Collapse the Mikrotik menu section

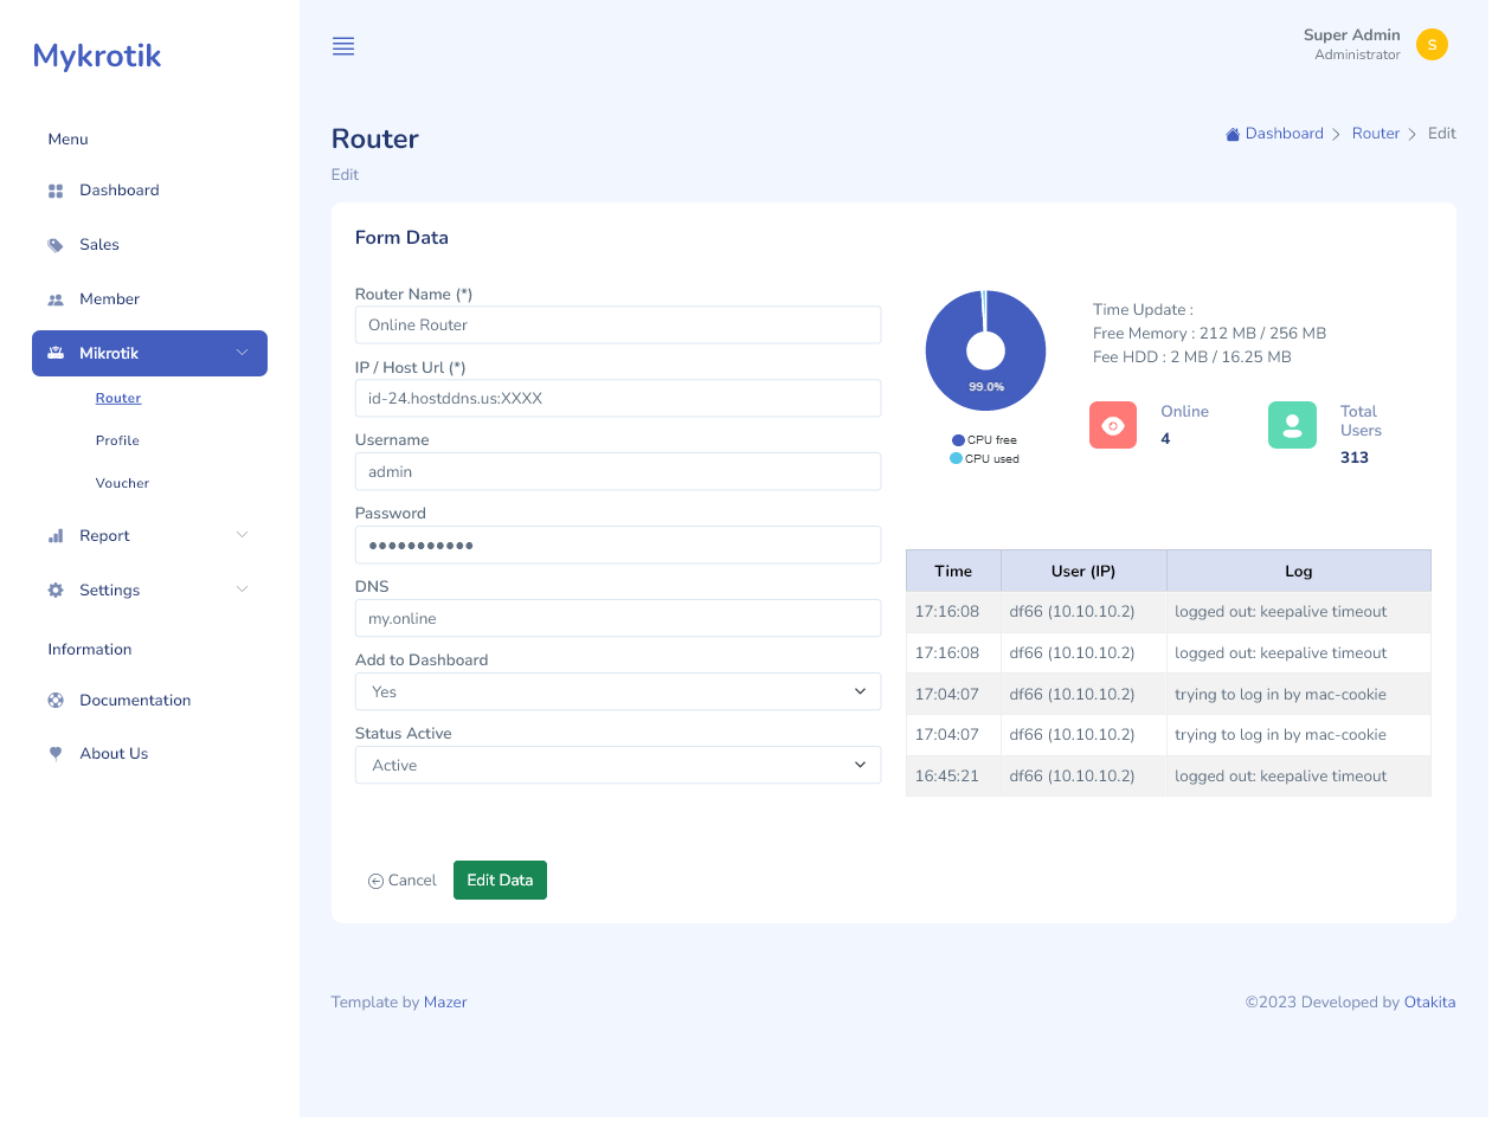(x=242, y=353)
